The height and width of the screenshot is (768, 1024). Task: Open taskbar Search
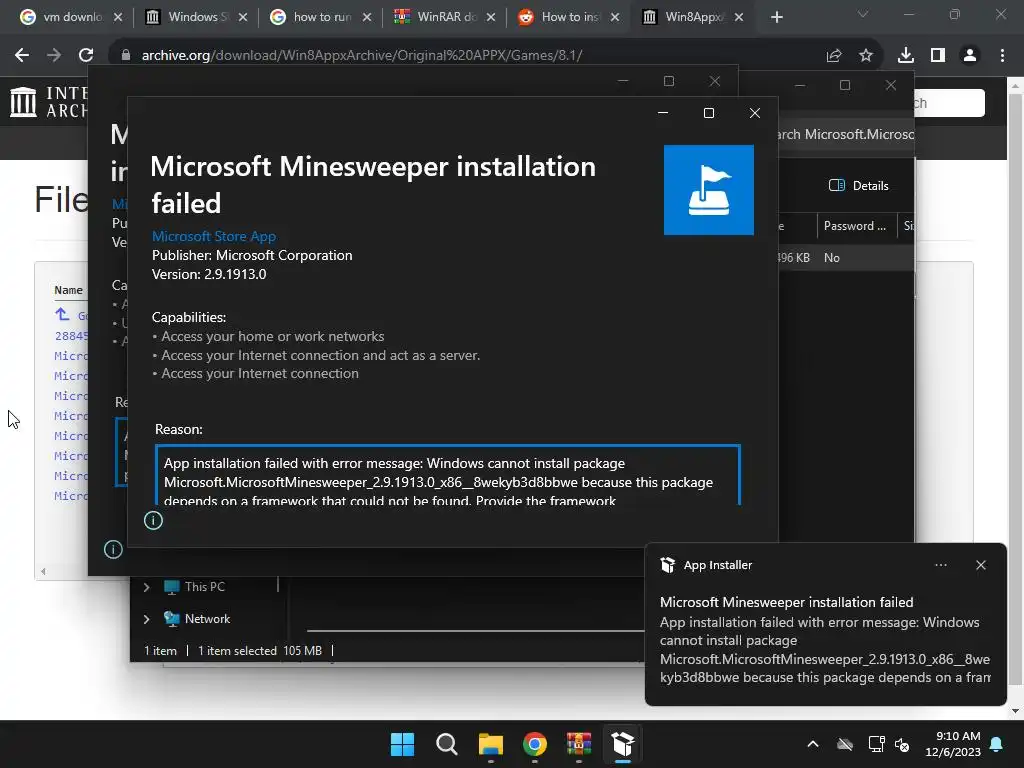[447, 744]
